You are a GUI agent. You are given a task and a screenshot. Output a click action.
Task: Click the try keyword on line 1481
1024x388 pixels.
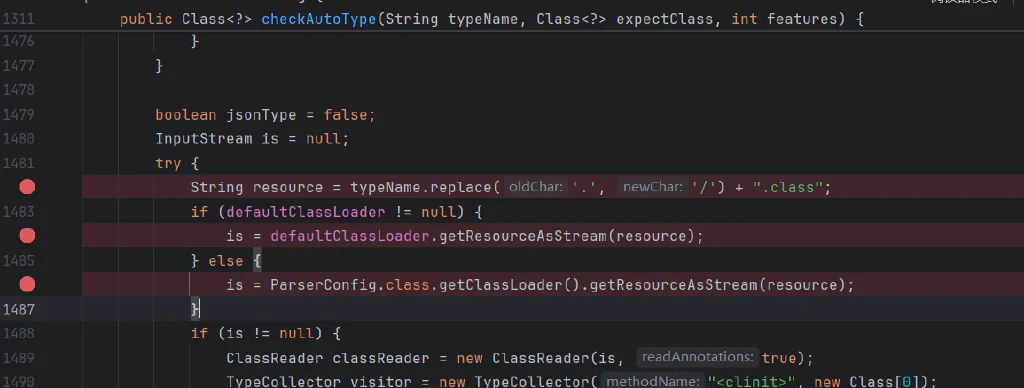tap(168, 163)
